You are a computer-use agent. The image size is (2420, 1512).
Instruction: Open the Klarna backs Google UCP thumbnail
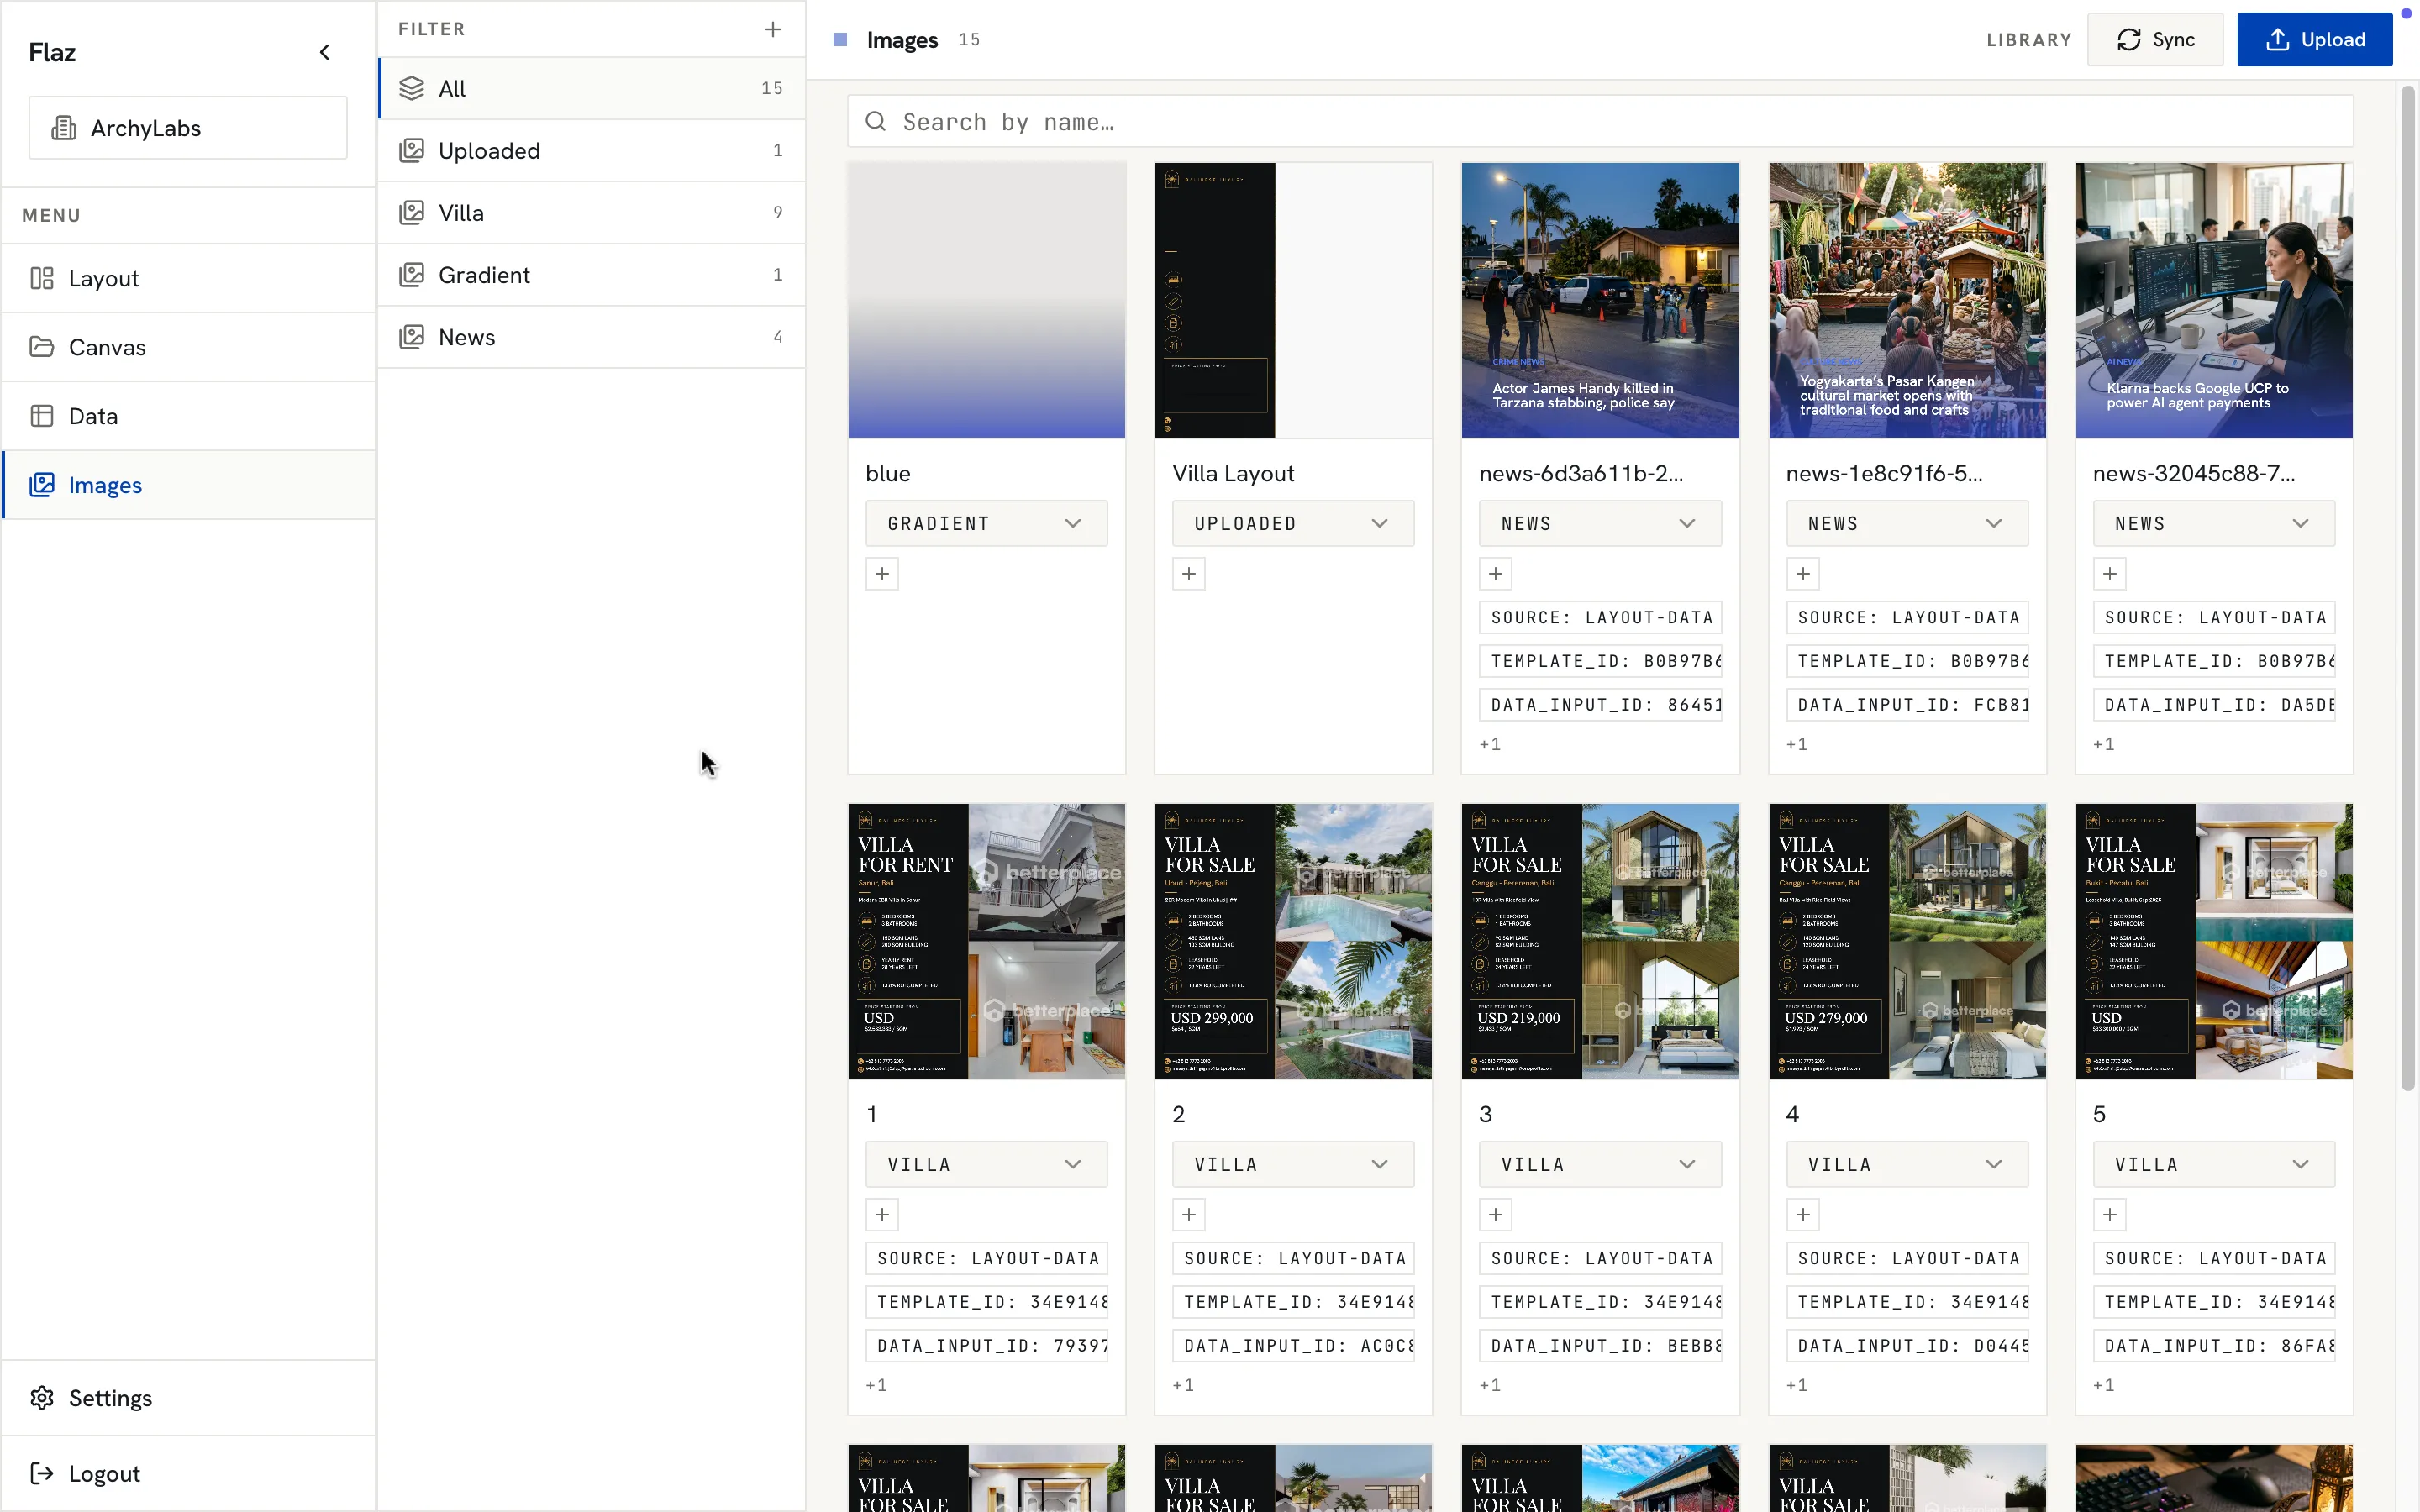point(2214,300)
